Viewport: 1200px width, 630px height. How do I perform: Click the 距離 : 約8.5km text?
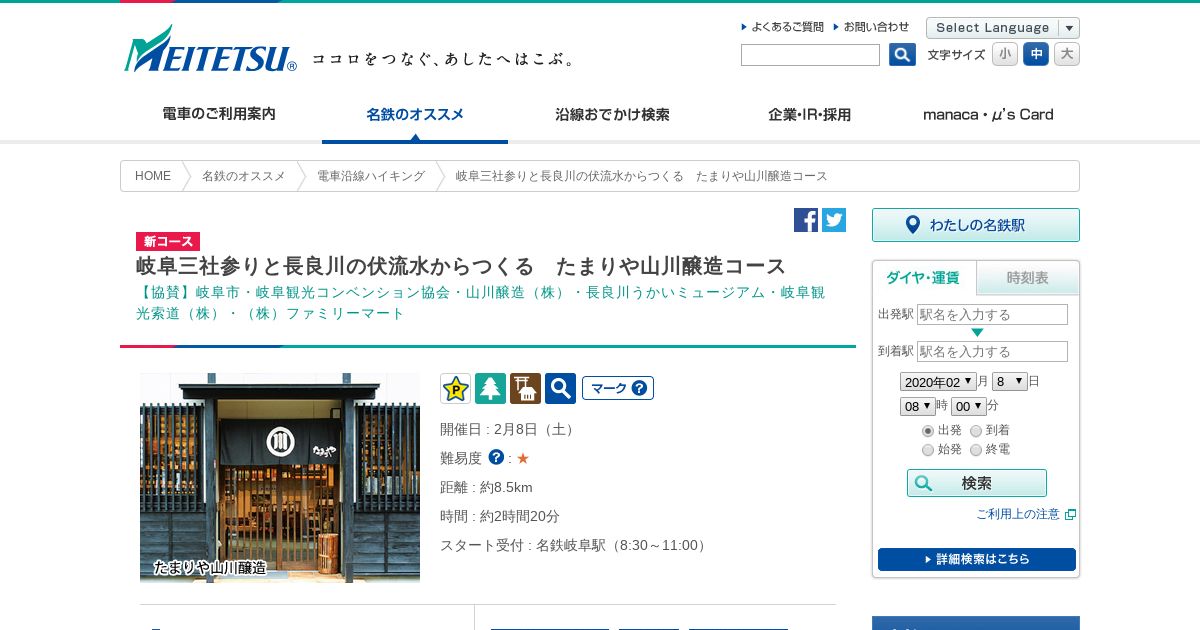tap(486, 487)
